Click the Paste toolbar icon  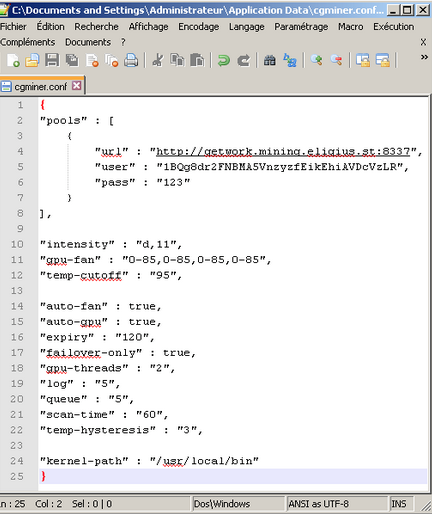pyautogui.click(x=197, y=60)
